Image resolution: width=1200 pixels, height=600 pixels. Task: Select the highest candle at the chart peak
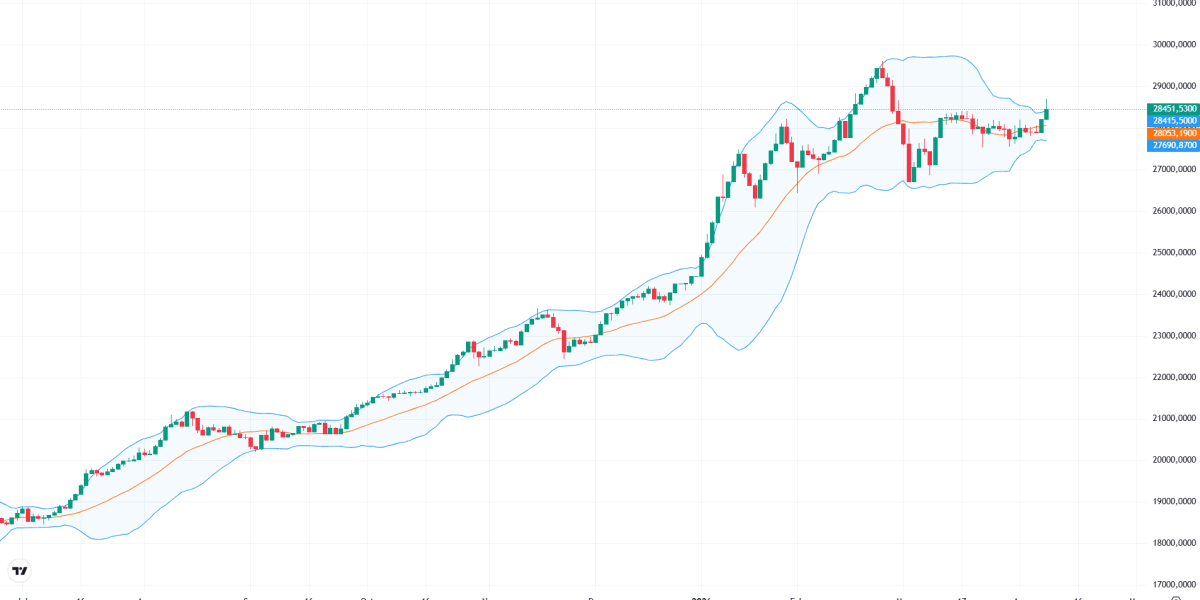click(879, 72)
